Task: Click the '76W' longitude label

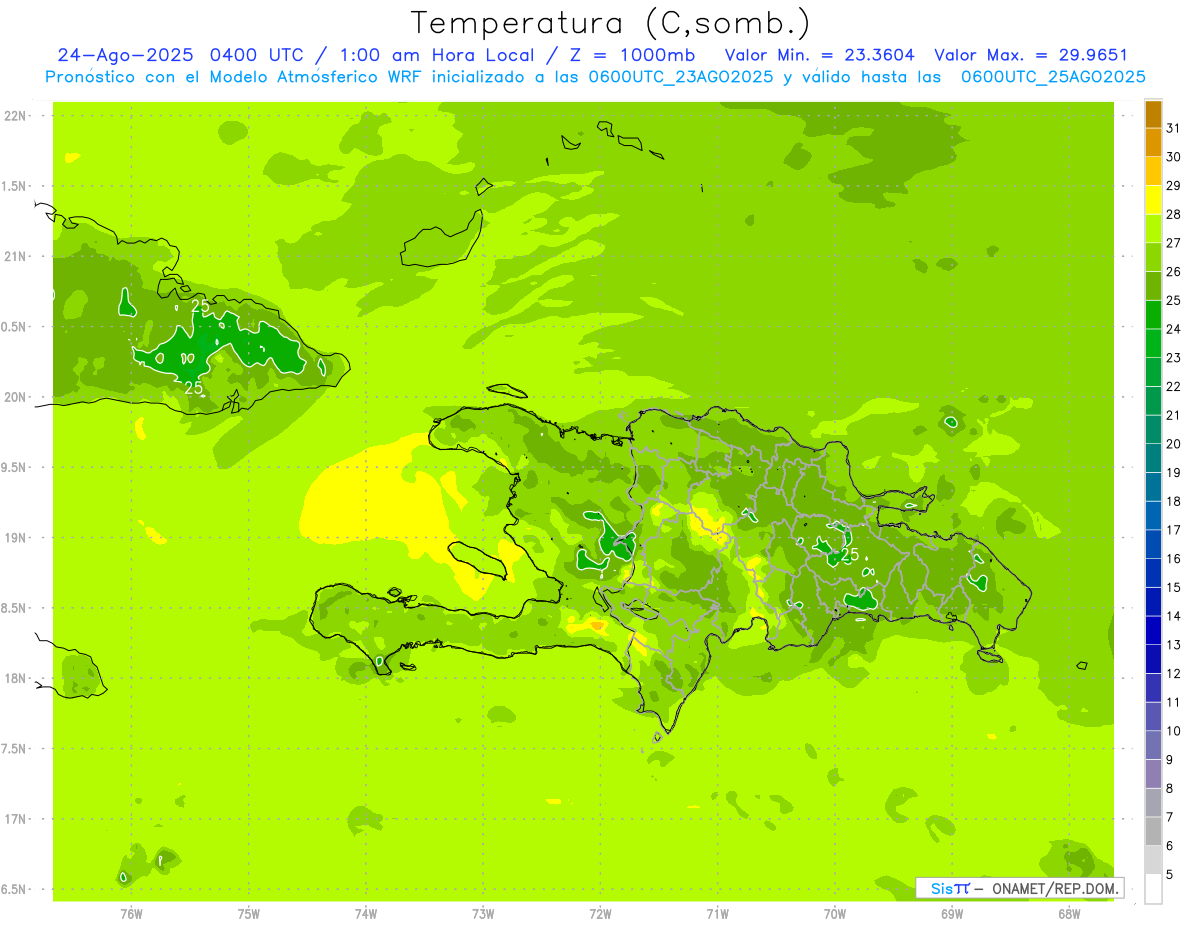Action: 131,913
